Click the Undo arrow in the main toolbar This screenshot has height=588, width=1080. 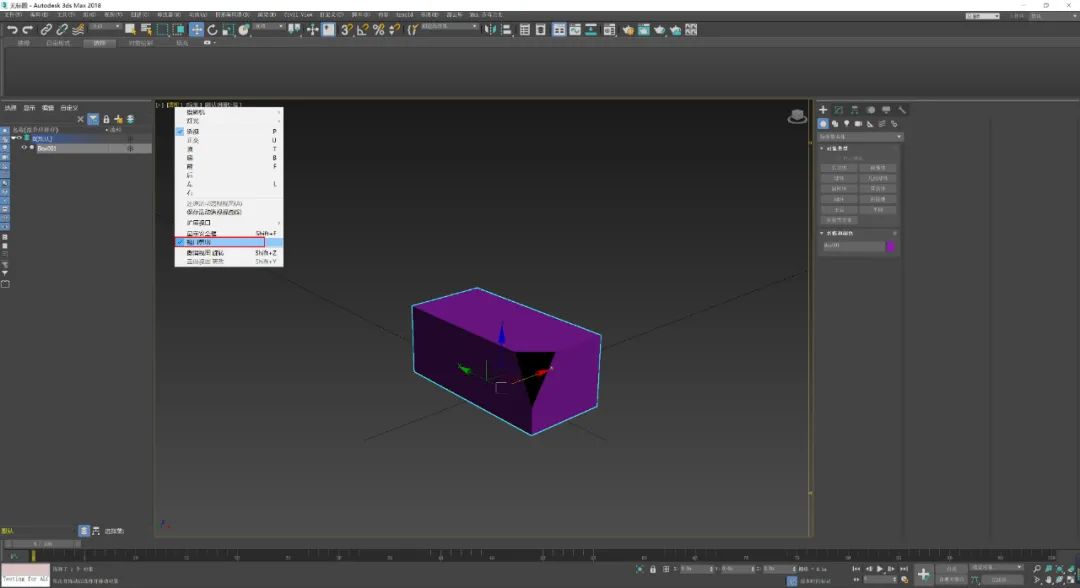(12, 30)
